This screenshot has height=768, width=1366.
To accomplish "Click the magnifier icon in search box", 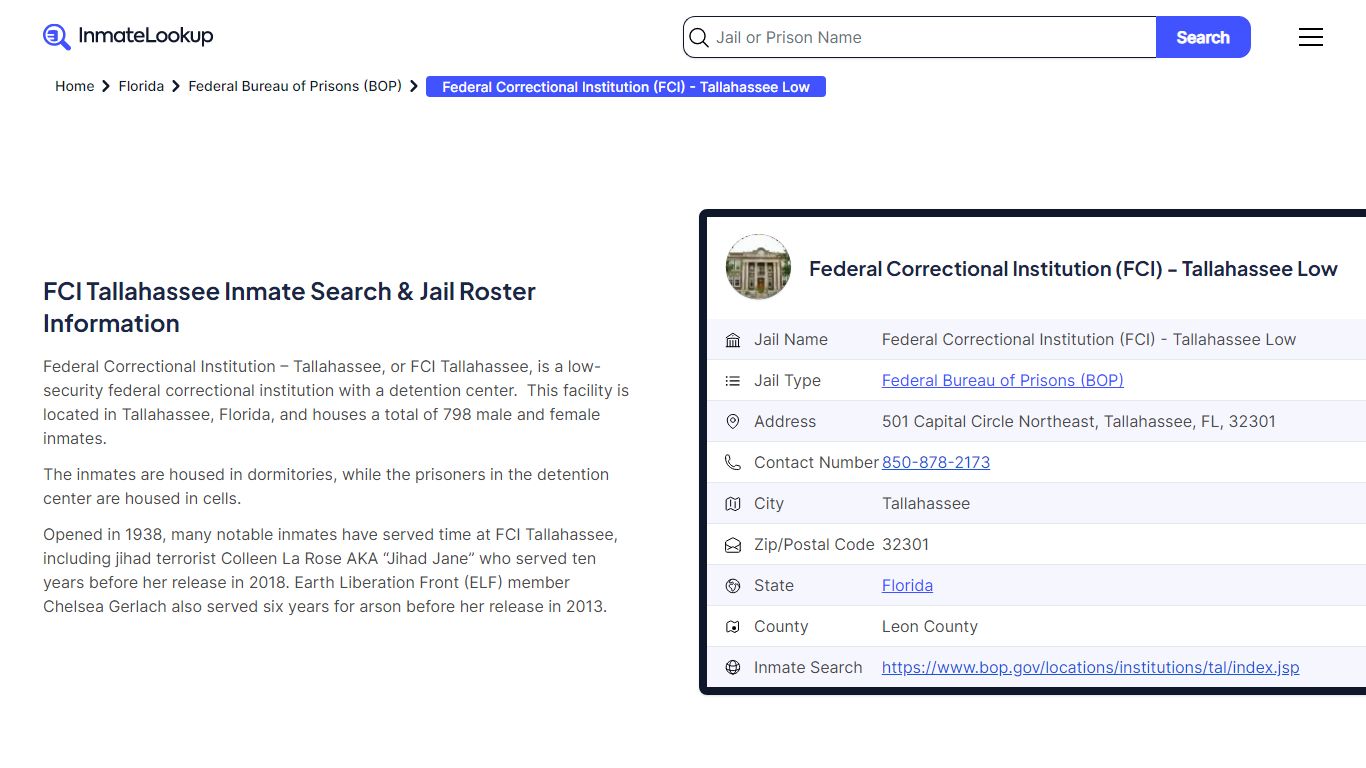I will coord(699,38).
